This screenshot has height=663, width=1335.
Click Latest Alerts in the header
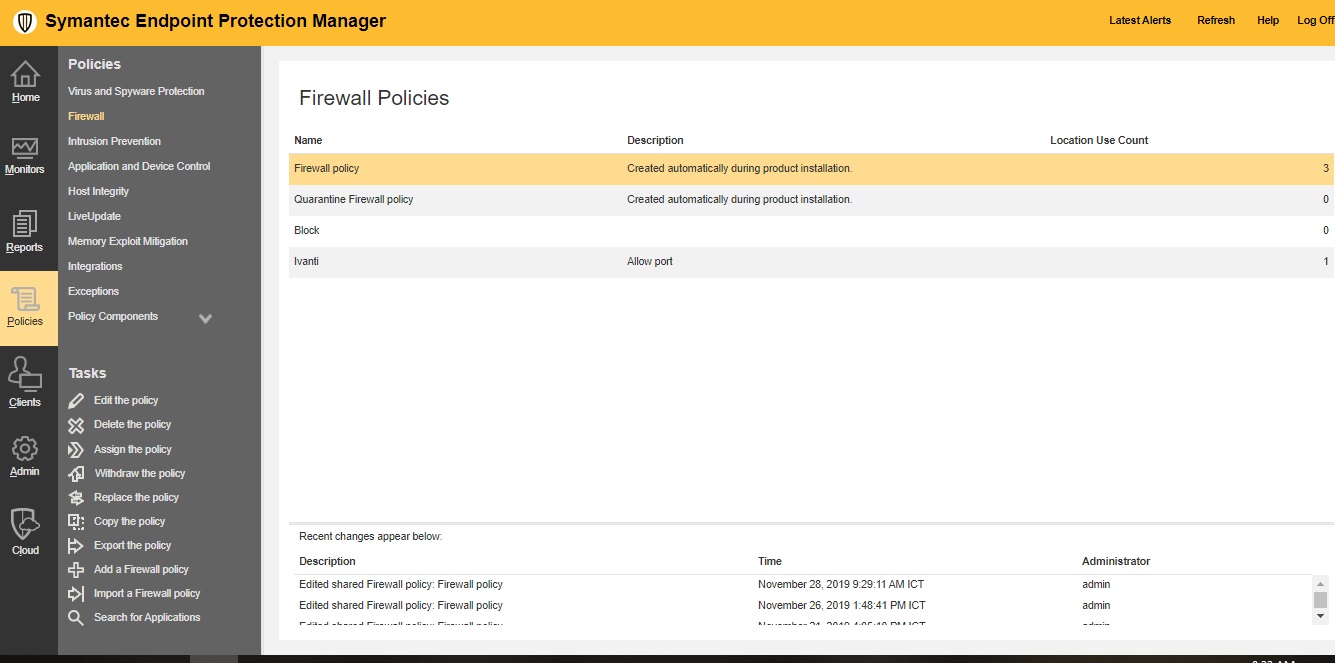[x=1140, y=20]
